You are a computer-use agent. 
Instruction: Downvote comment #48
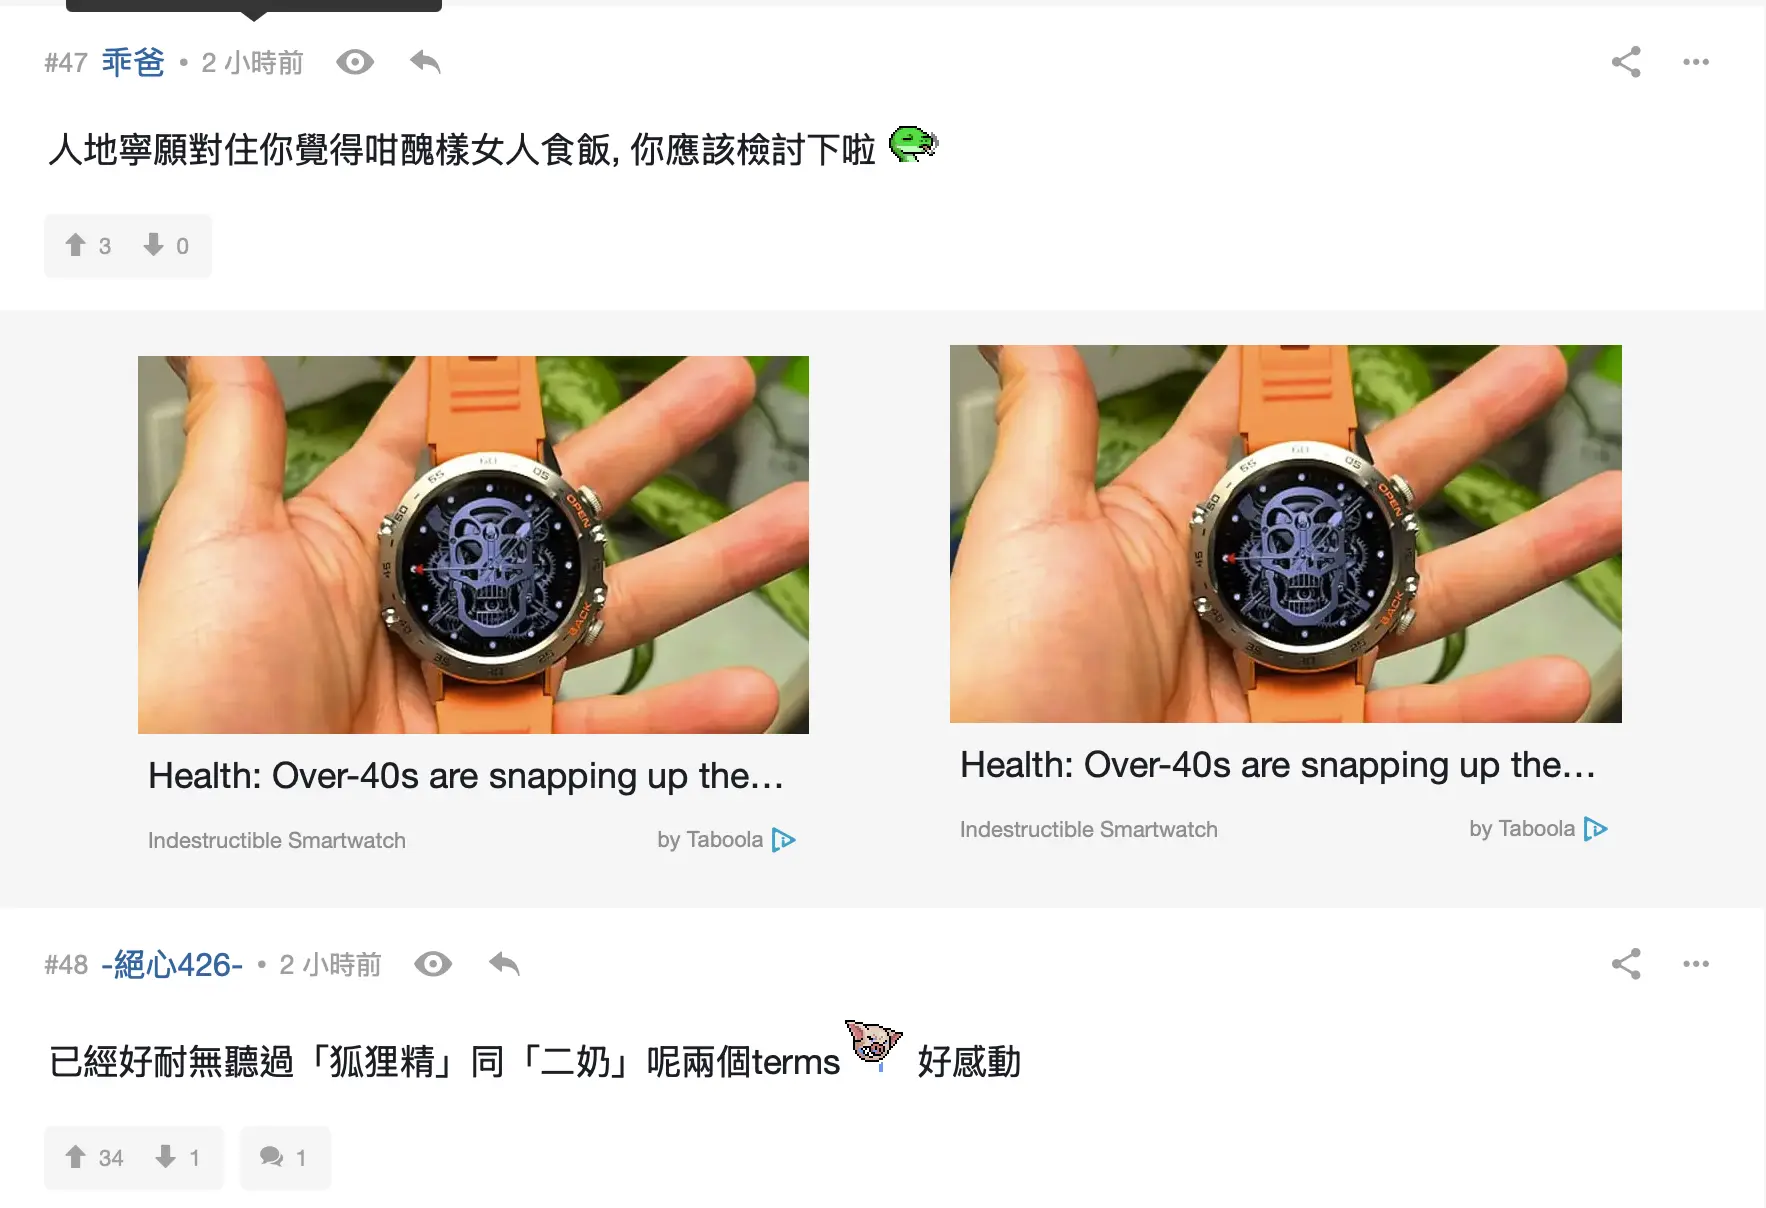pos(177,1158)
